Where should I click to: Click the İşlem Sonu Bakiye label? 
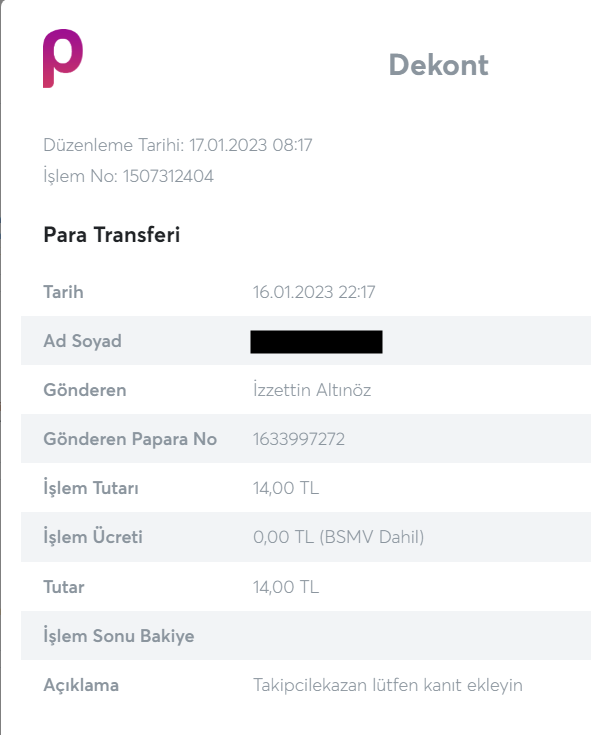119,635
